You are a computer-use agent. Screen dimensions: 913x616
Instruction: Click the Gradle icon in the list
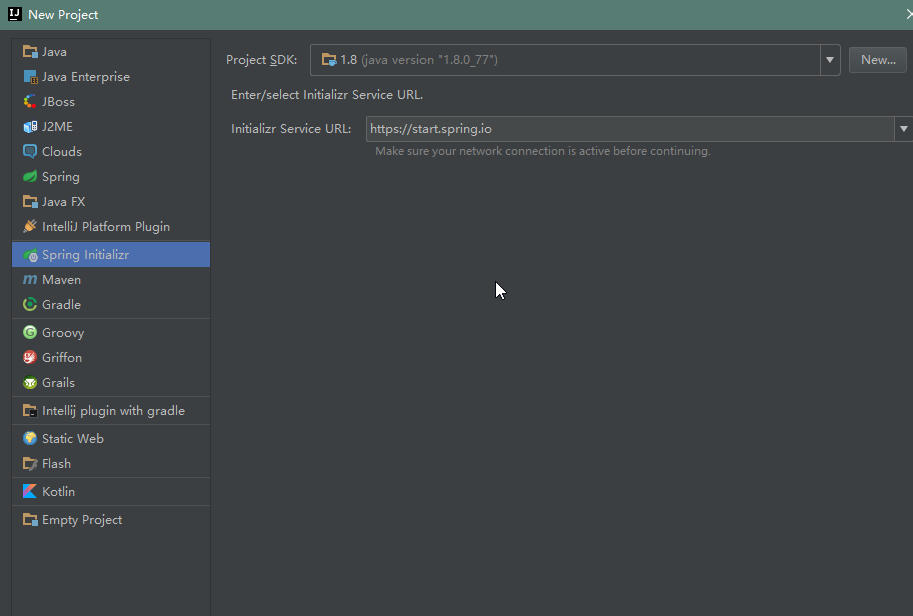tap(30, 305)
